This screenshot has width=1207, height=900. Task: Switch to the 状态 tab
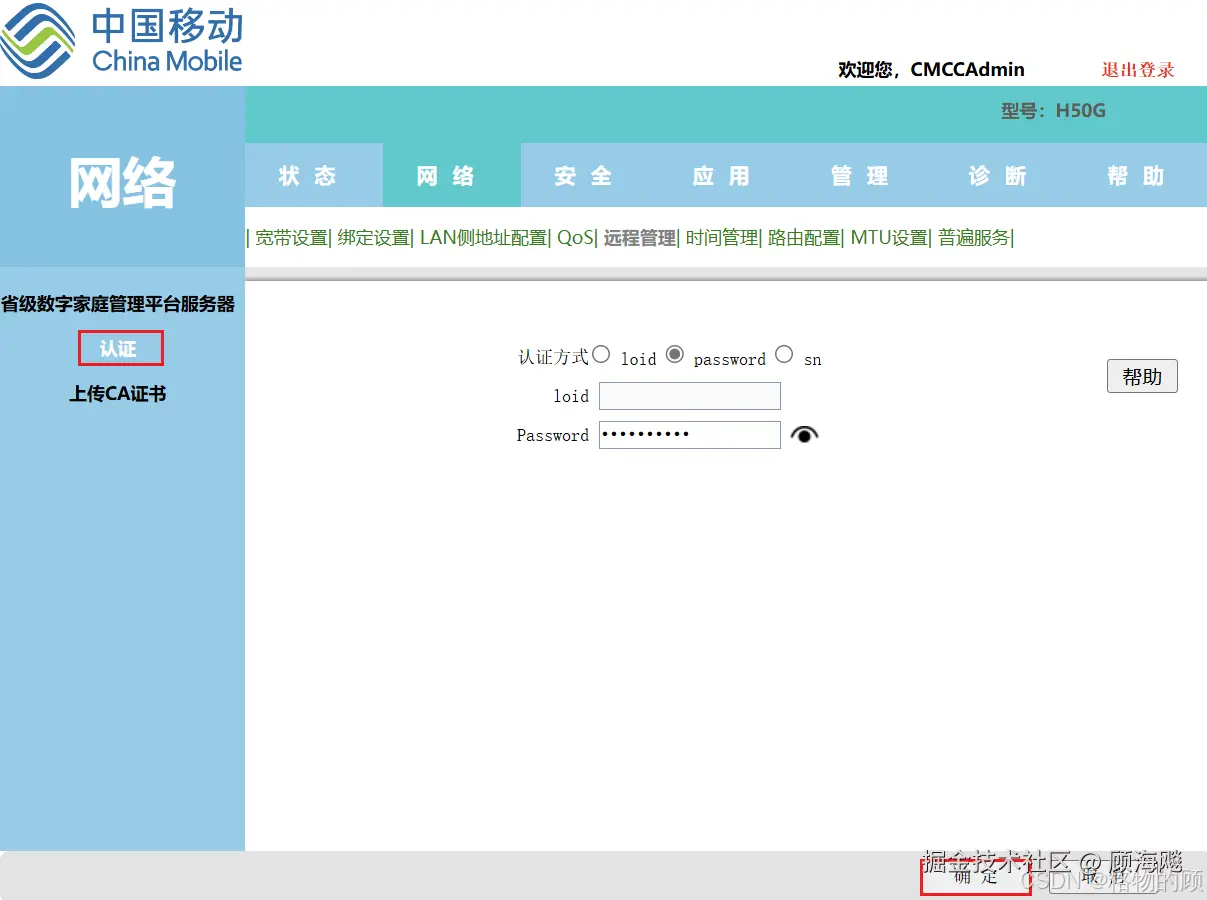click(x=313, y=175)
